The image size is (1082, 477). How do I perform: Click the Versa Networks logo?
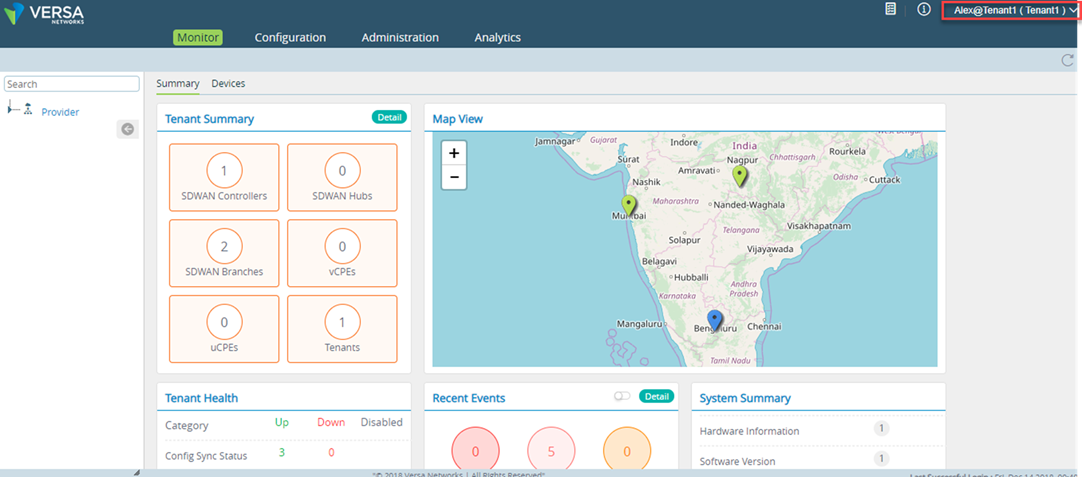click(x=45, y=14)
